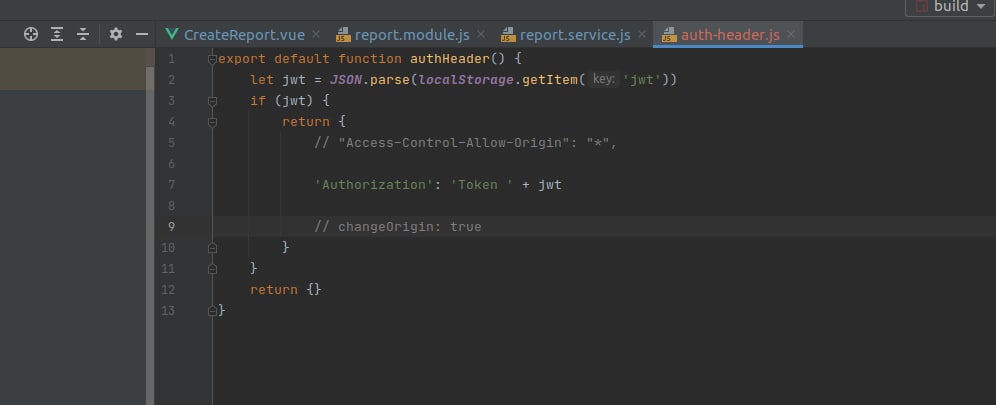Viewport: 996px width, 405px height.
Task: Collapse the if (jwt) block fold at line 3
Action: point(212,101)
